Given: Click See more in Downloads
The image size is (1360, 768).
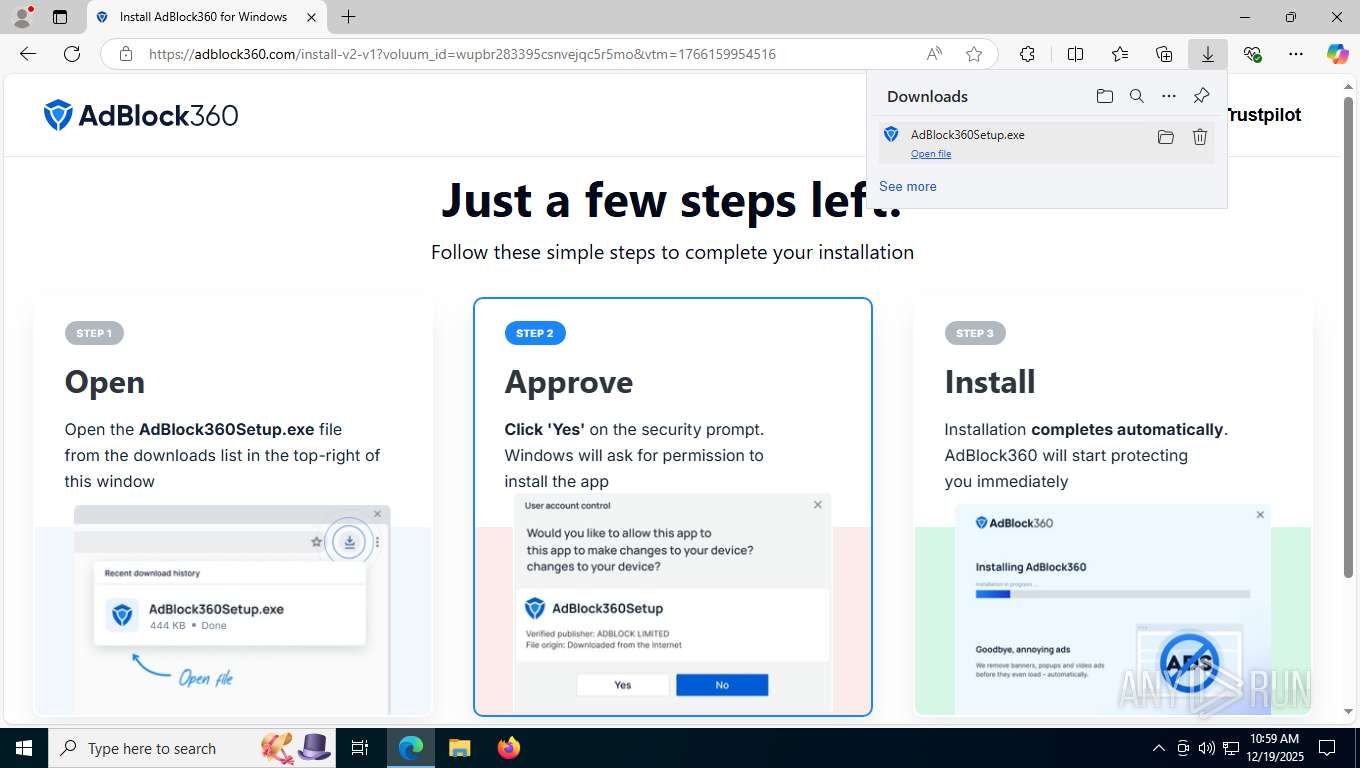Looking at the screenshot, I should point(908,186).
